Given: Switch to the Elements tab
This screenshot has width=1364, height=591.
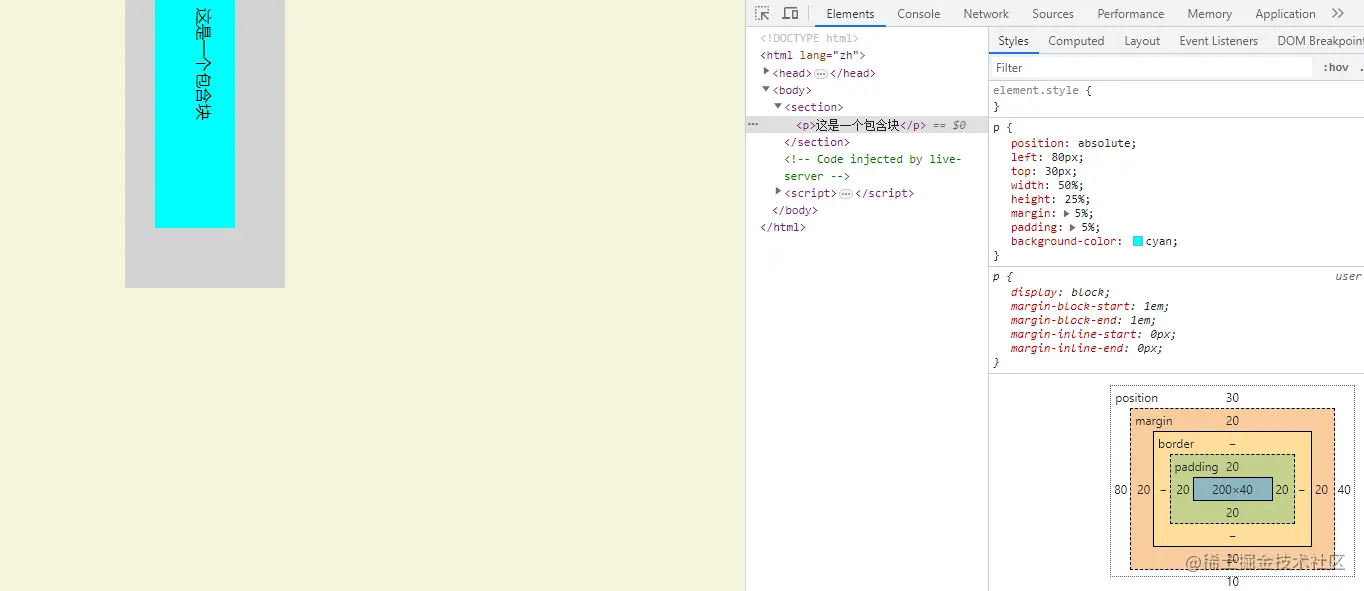Looking at the screenshot, I should coord(850,14).
